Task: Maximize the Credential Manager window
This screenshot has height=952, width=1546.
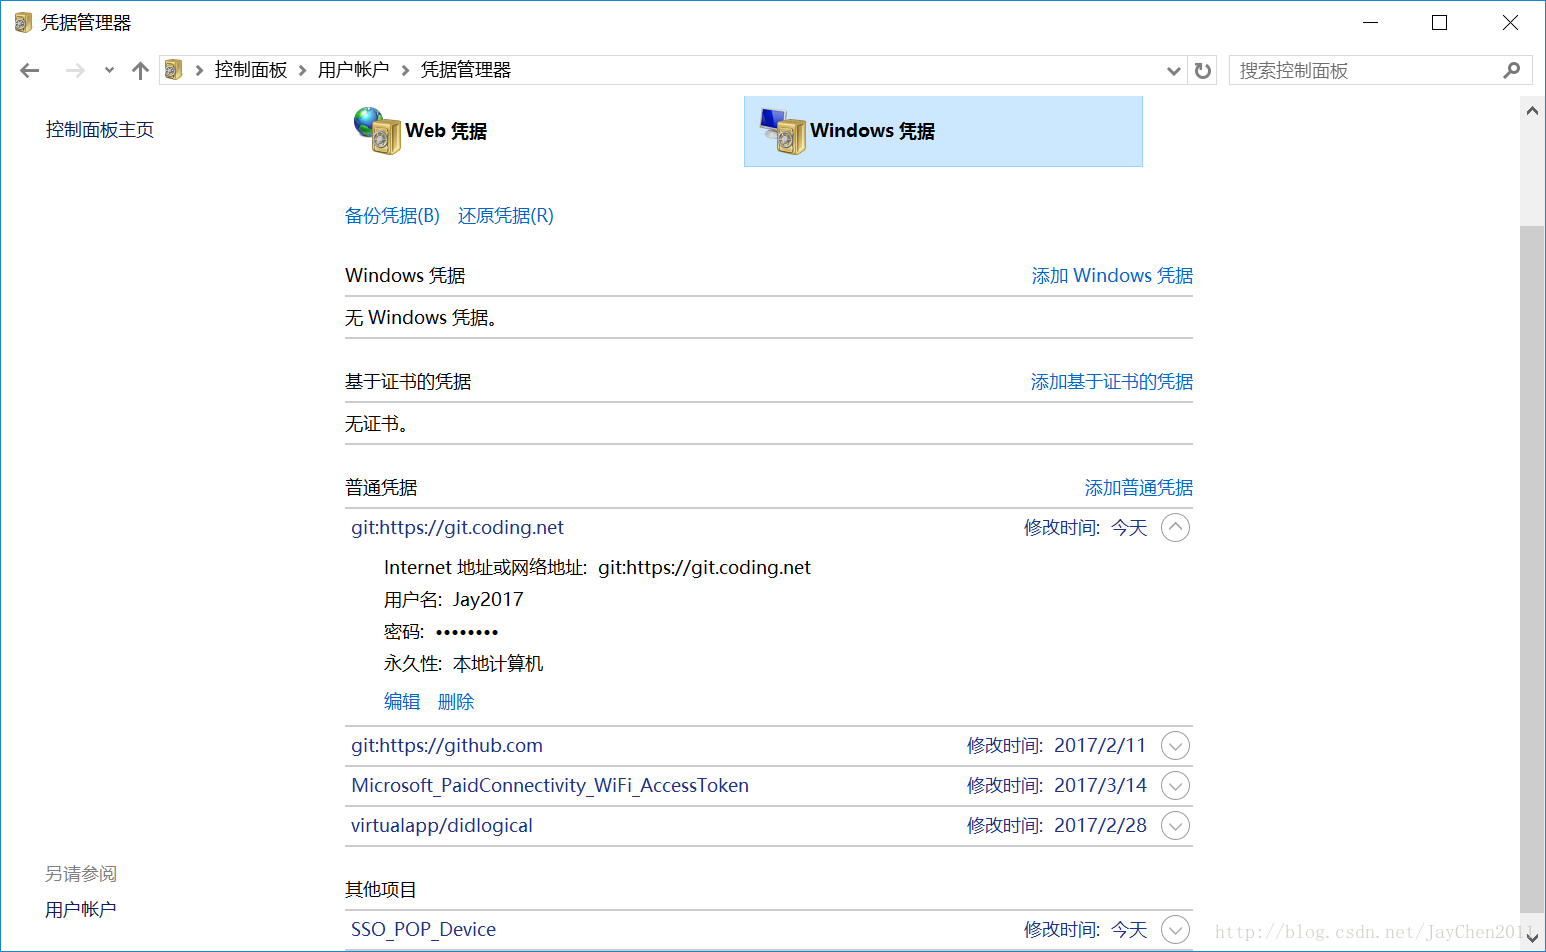Action: 1440,23
